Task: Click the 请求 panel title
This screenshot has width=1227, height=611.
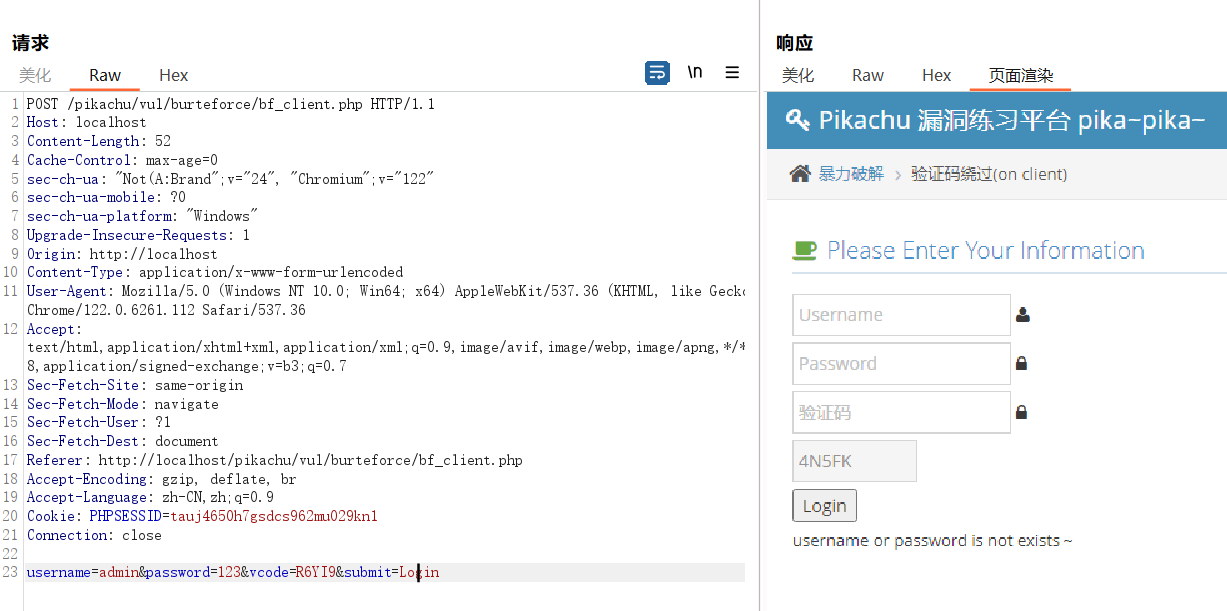Action: (30, 43)
